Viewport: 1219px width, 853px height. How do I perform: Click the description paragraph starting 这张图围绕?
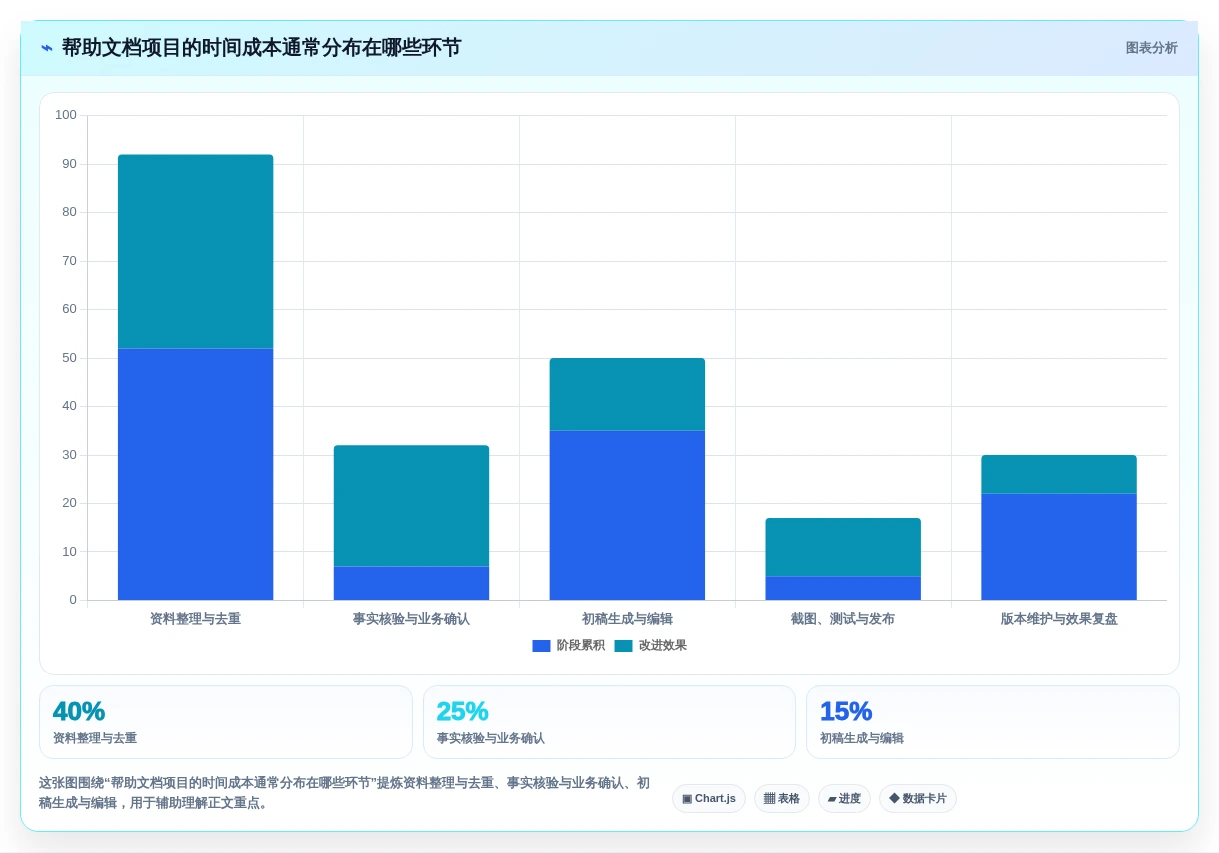(345, 793)
